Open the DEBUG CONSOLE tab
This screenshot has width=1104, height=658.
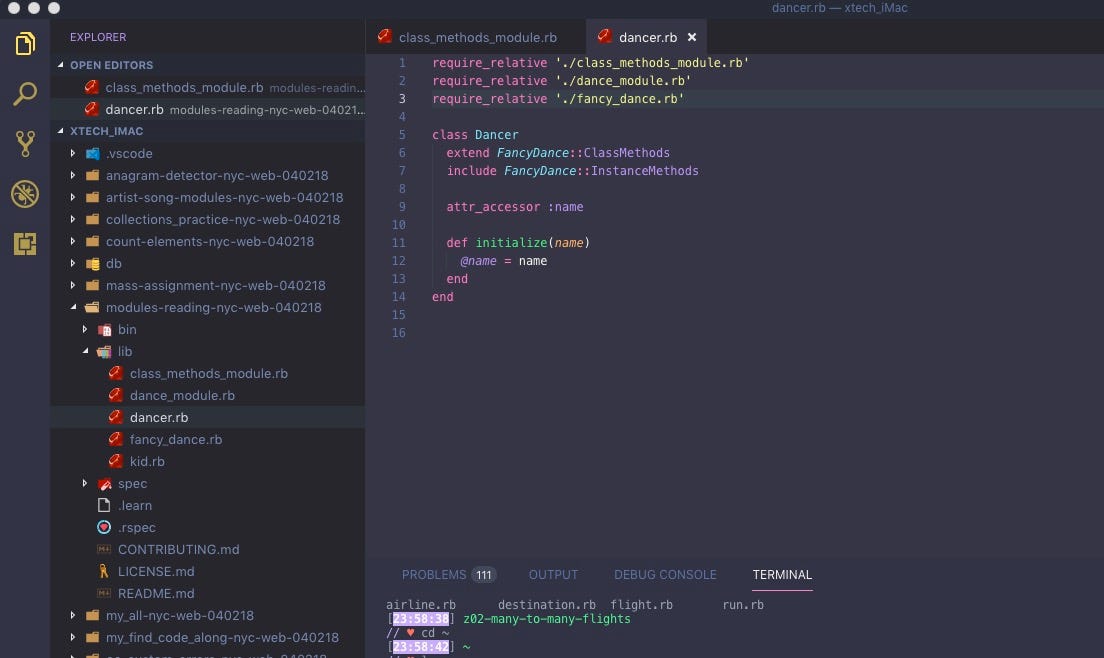point(665,574)
